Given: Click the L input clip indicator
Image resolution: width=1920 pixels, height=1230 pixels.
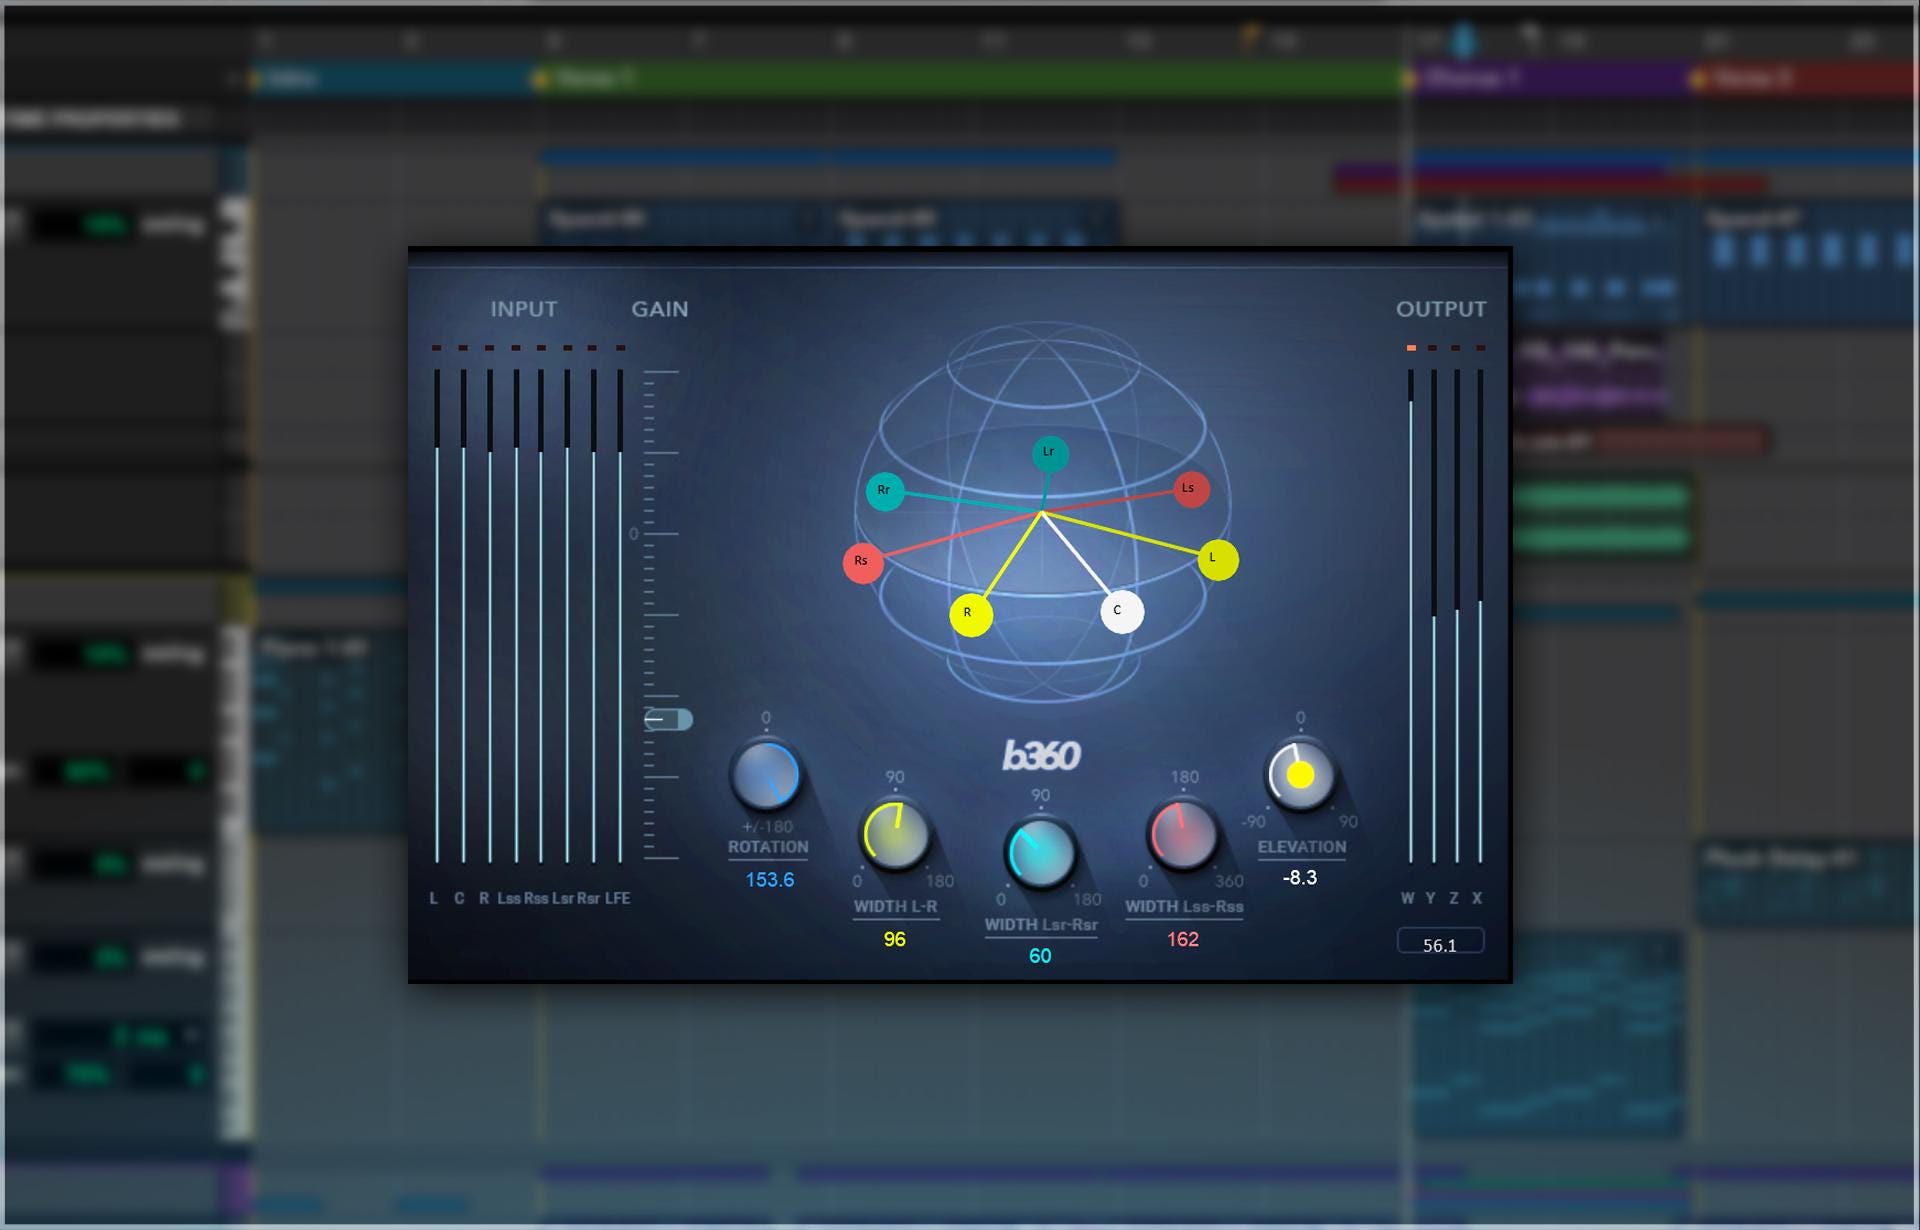Looking at the screenshot, I should (x=437, y=348).
